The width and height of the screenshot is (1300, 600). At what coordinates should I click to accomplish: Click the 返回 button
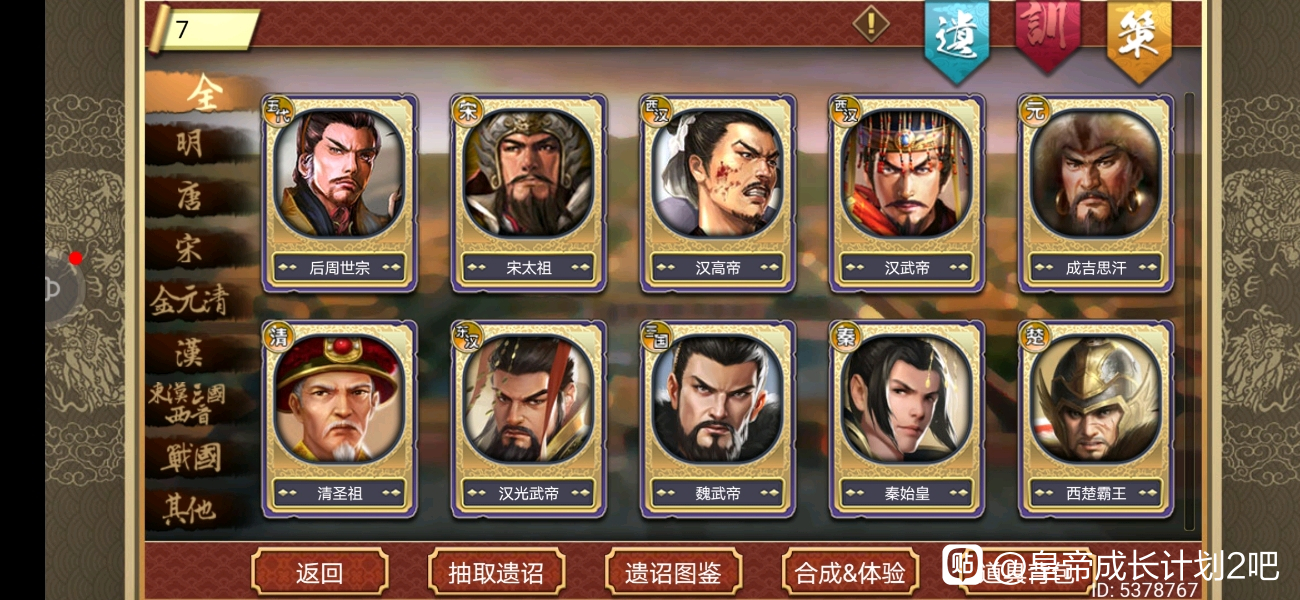click(319, 572)
